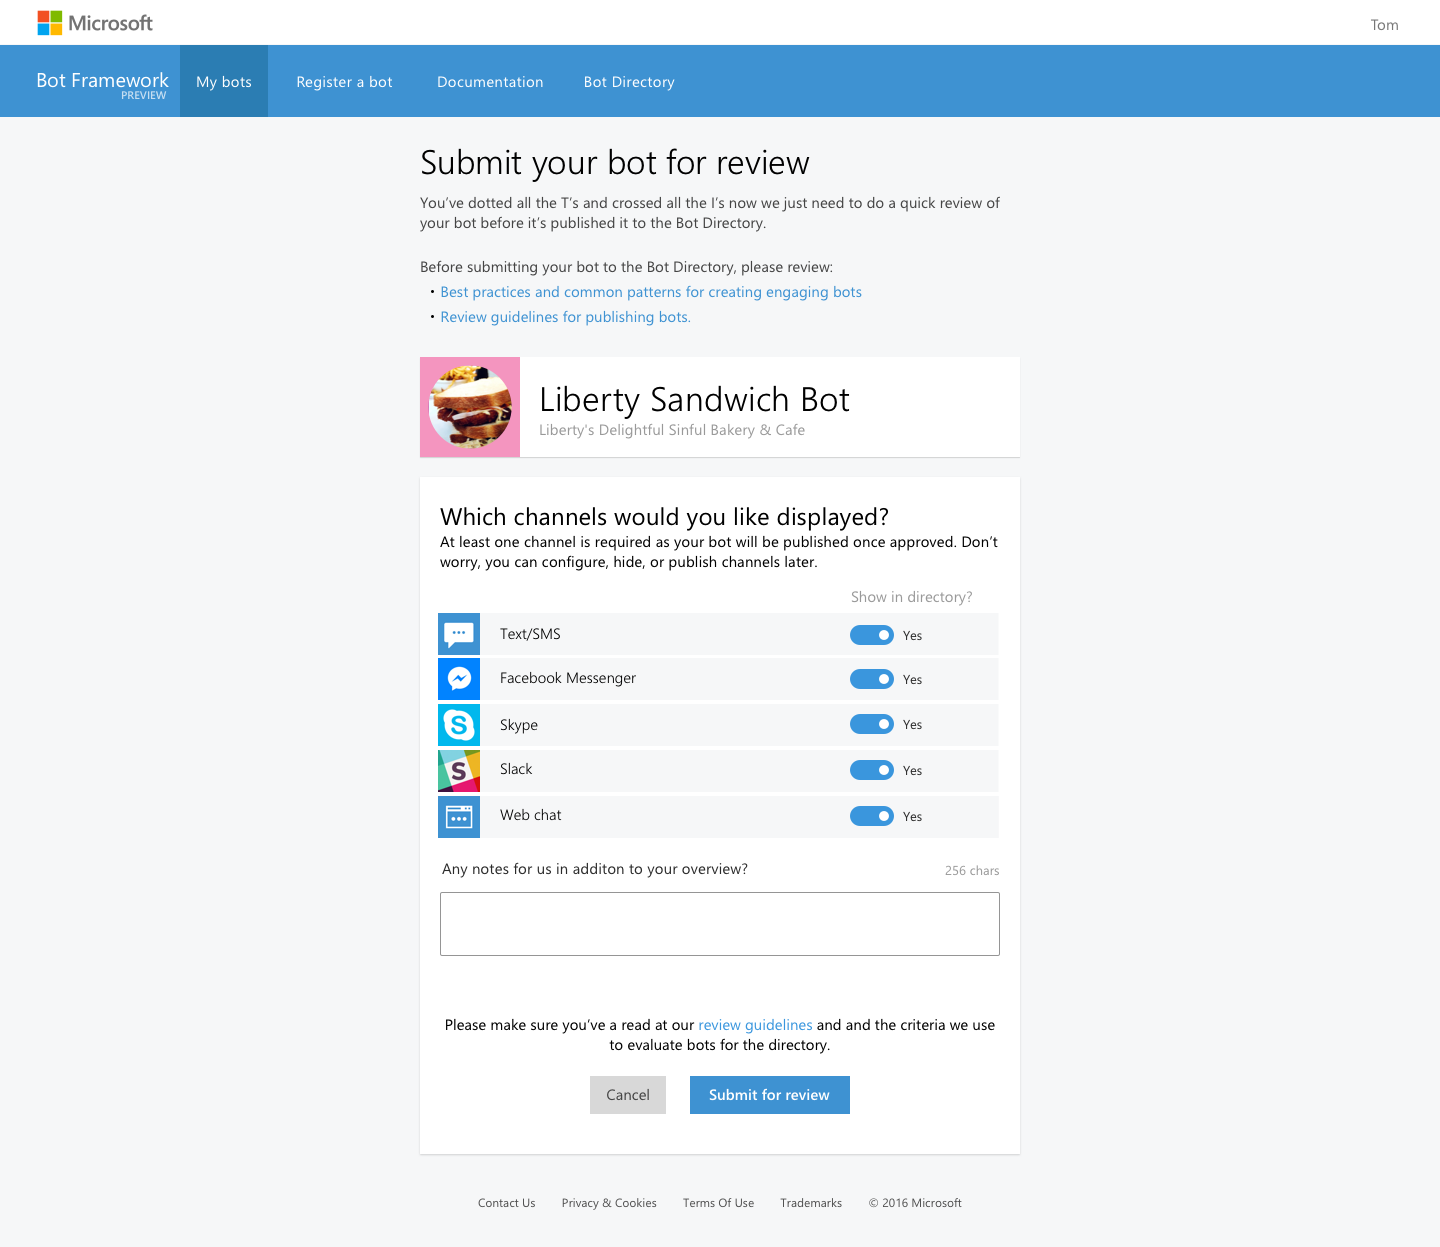Open Review guidelines for publishing bots link
The image size is (1440, 1247).
coord(565,317)
